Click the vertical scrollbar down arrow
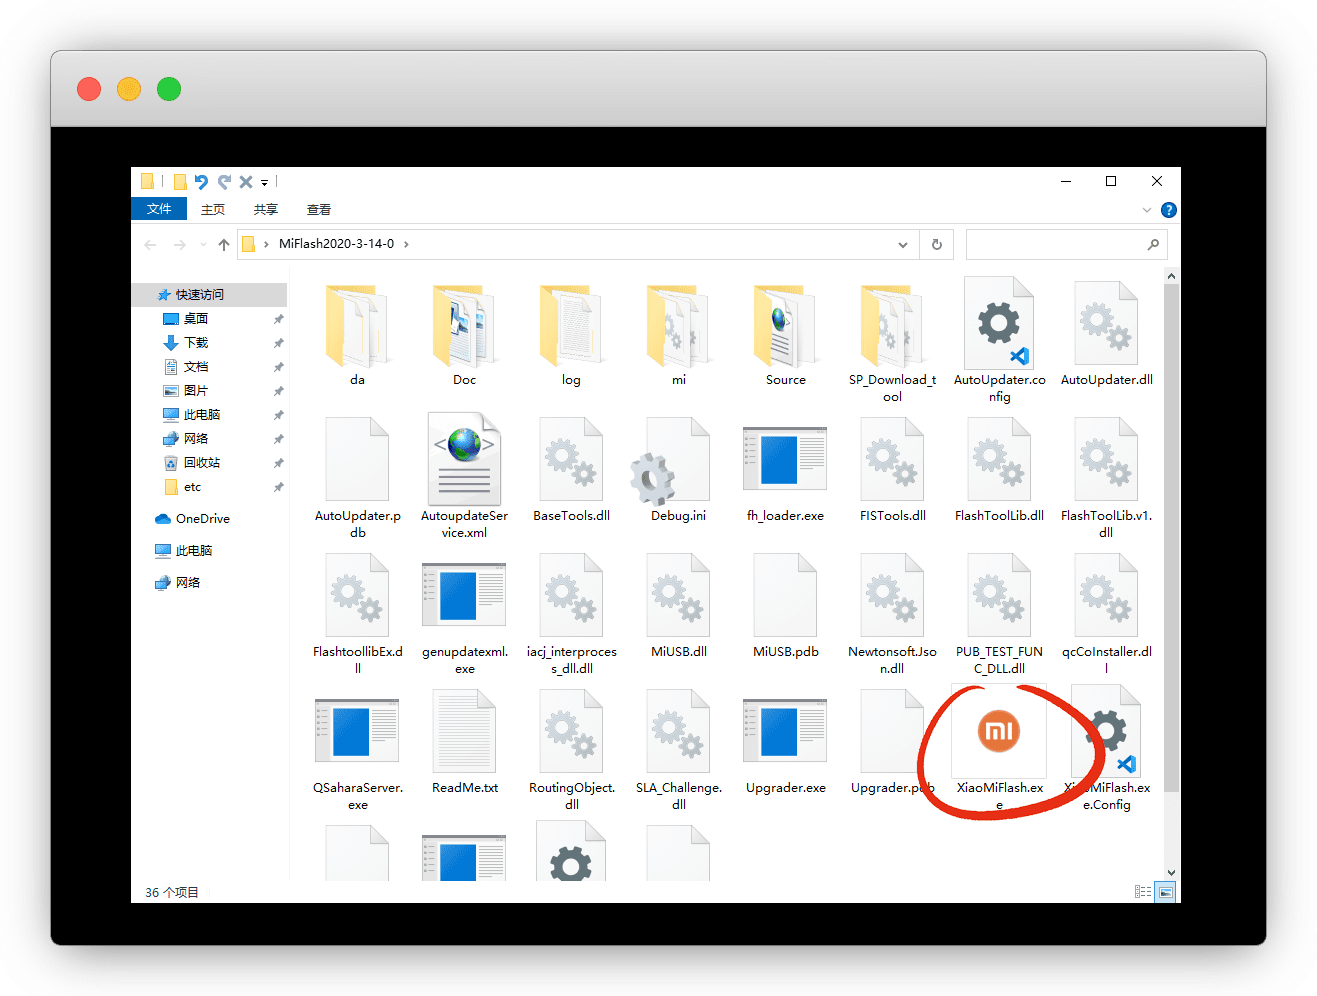 [1171, 873]
